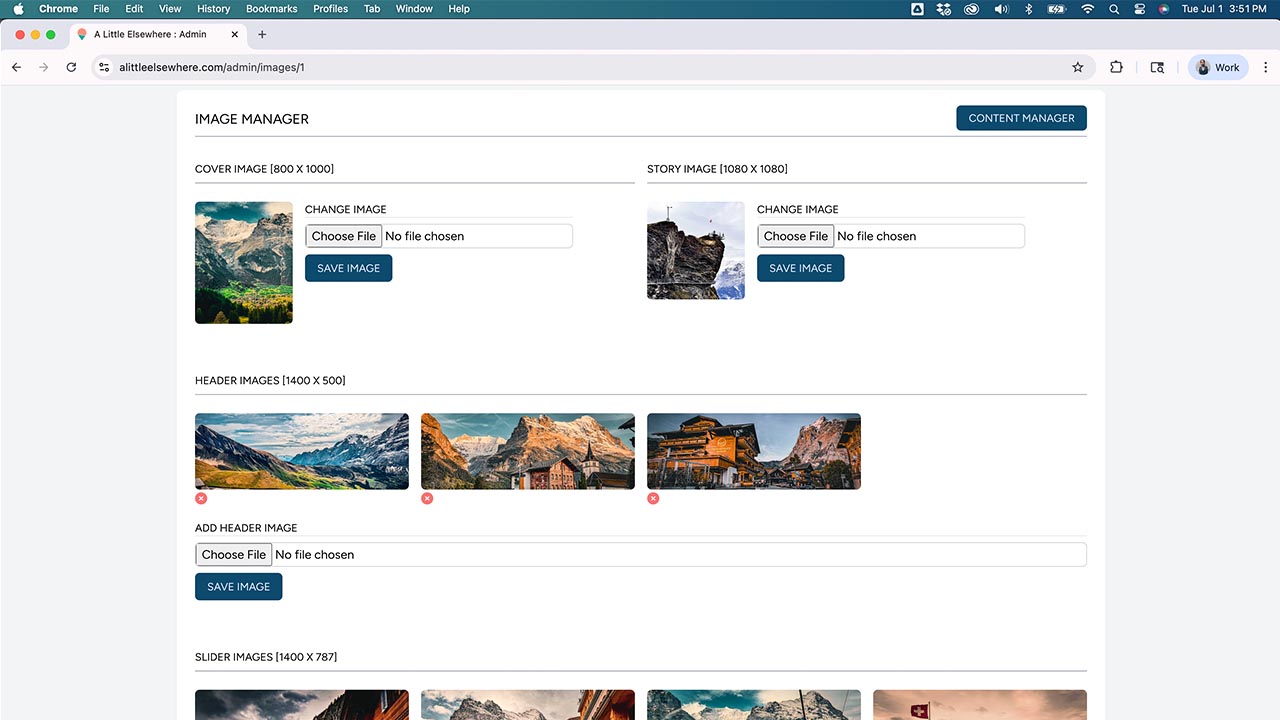
Task: Click the browser forward arrow
Action: [43, 67]
